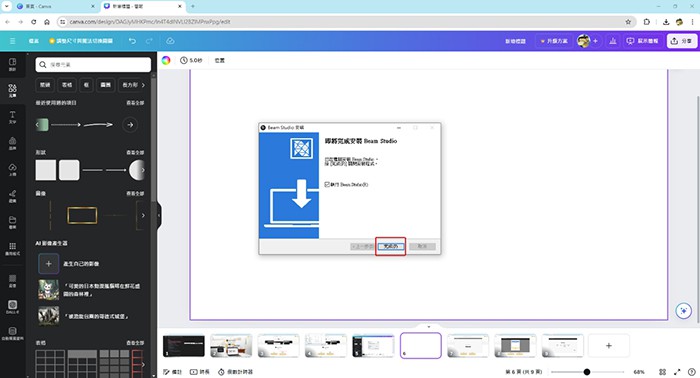Show more shapes with the row chevron
700x378 pixels.
tap(143, 170)
